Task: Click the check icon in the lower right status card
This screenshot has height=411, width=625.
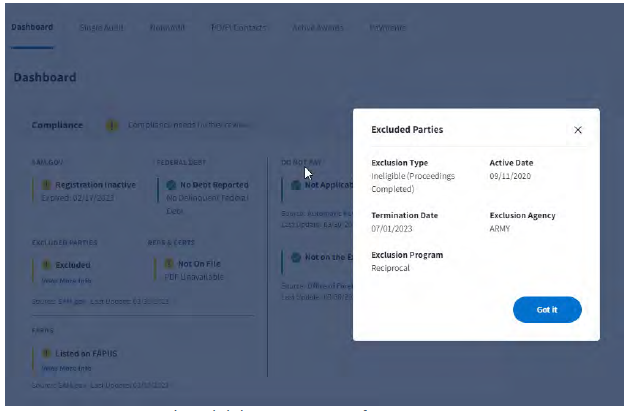Action: coord(295,258)
